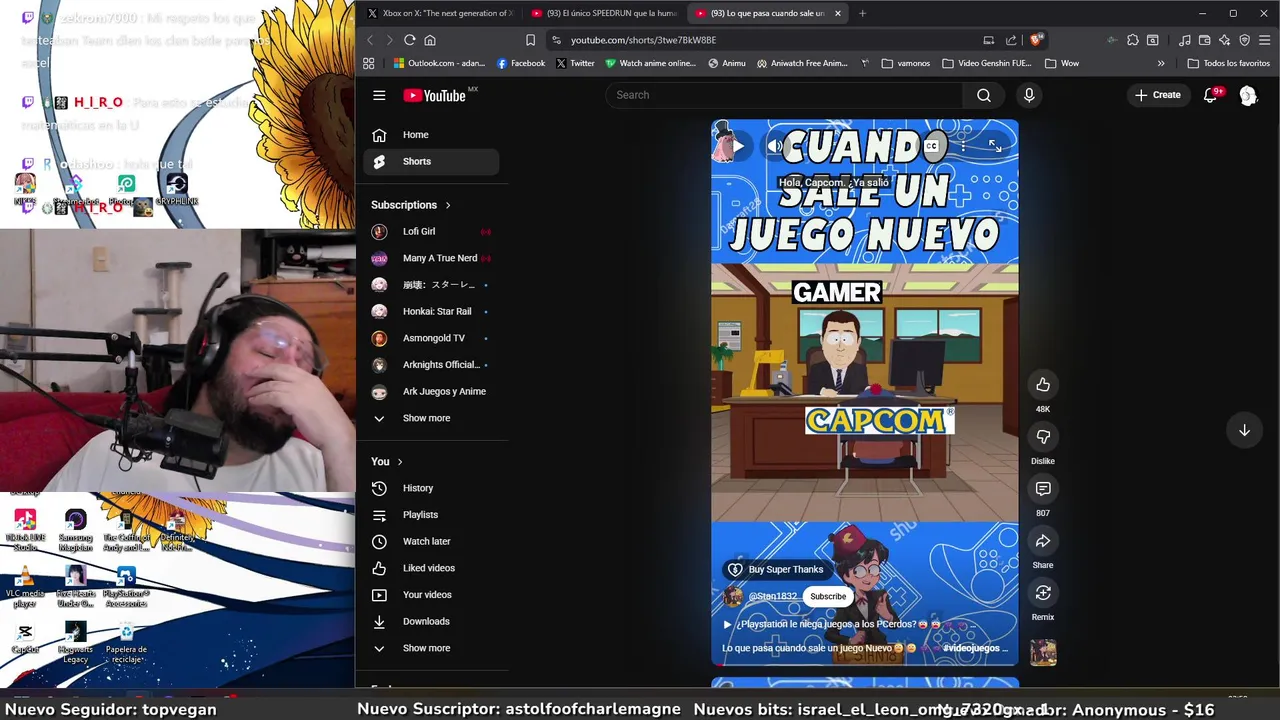Expand subscriptions list with Show more
Screen dimensions: 1280x720
click(432, 418)
